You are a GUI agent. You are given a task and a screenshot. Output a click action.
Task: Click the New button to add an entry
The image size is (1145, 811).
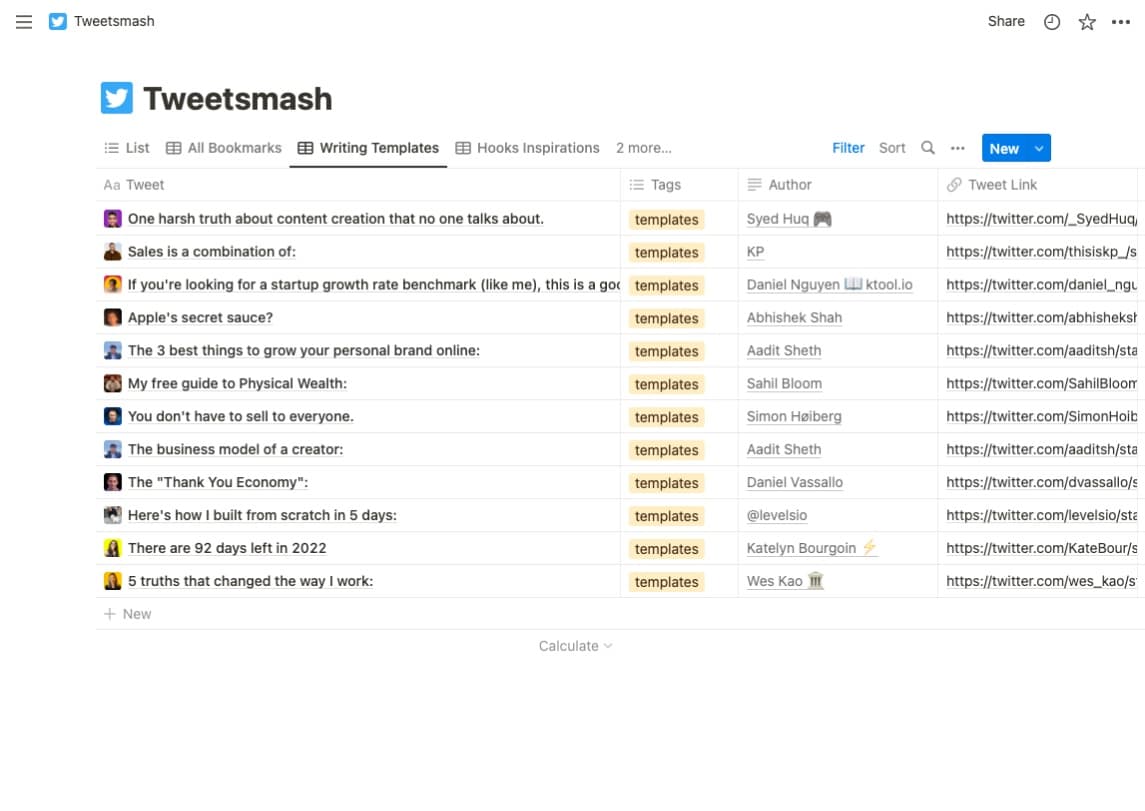pos(1004,147)
